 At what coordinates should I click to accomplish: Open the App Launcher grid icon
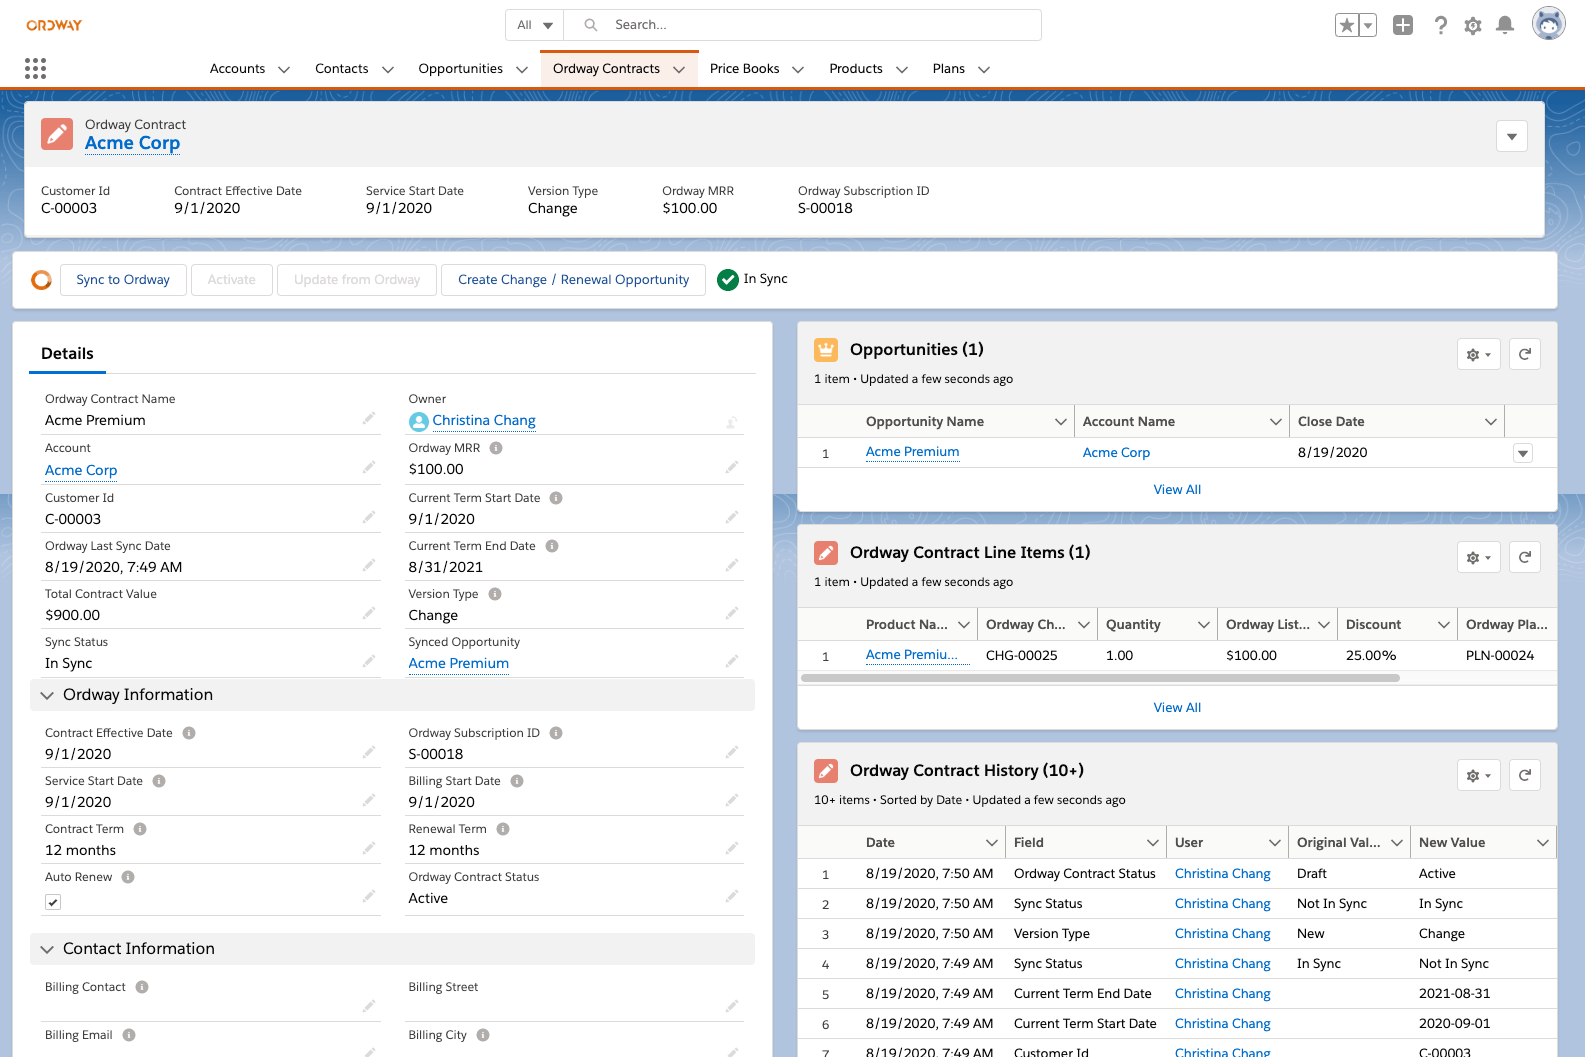click(36, 68)
